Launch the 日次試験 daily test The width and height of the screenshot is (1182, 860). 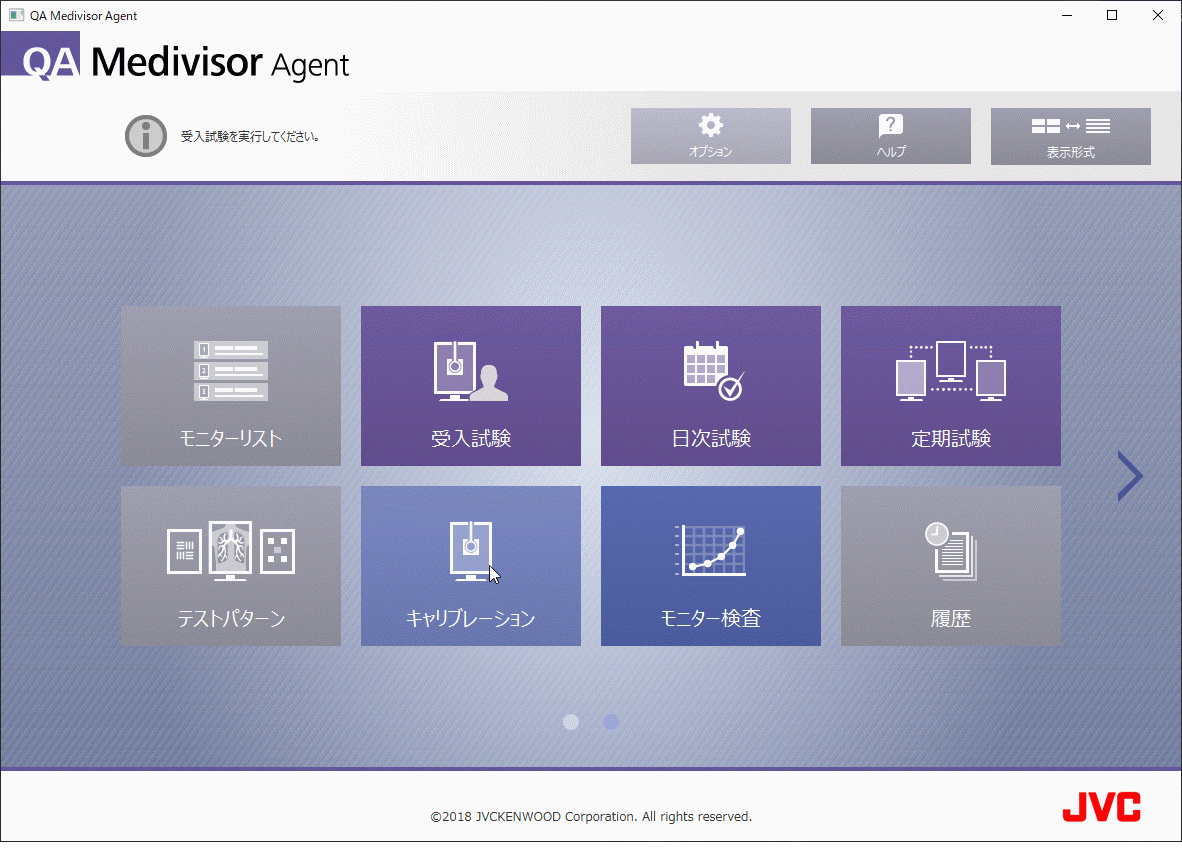(x=710, y=386)
